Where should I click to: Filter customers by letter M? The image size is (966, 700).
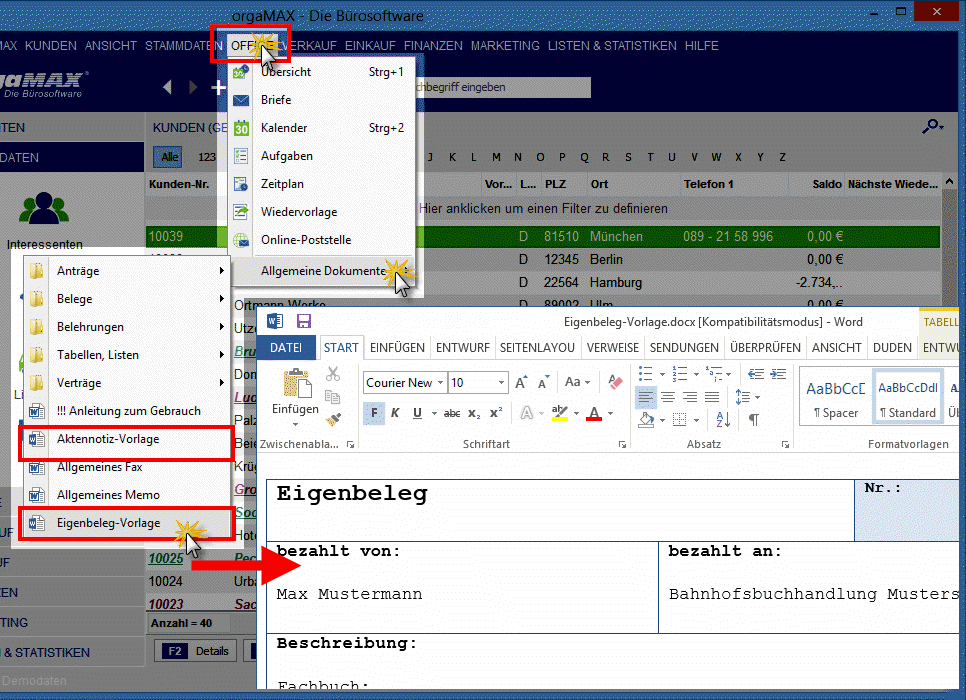click(x=496, y=157)
